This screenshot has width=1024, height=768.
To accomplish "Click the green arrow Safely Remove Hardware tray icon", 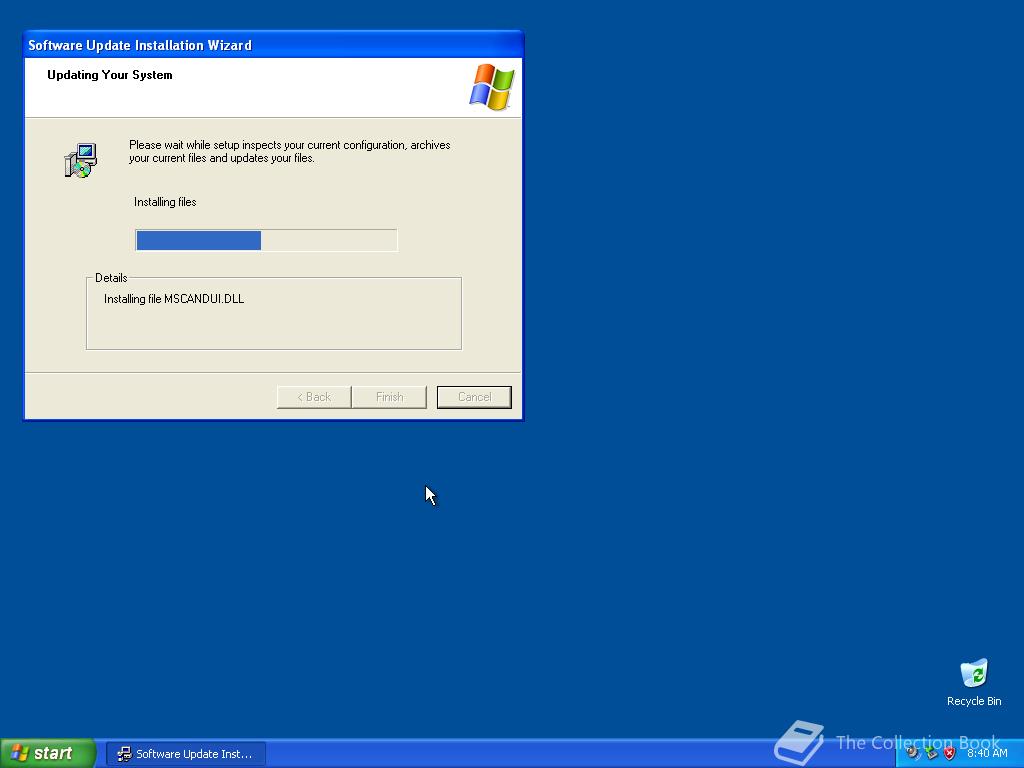I will point(931,754).
